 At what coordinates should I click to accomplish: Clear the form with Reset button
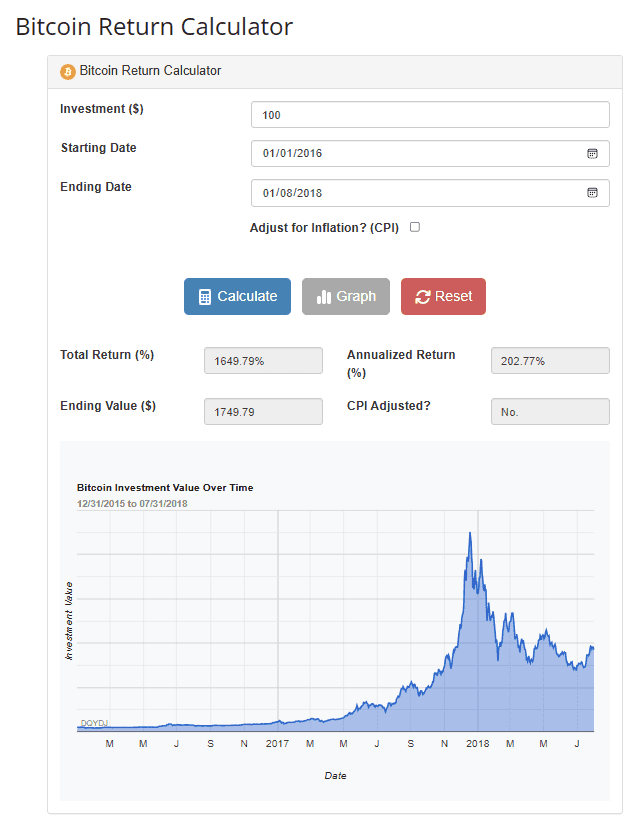[x=443, y=296]
